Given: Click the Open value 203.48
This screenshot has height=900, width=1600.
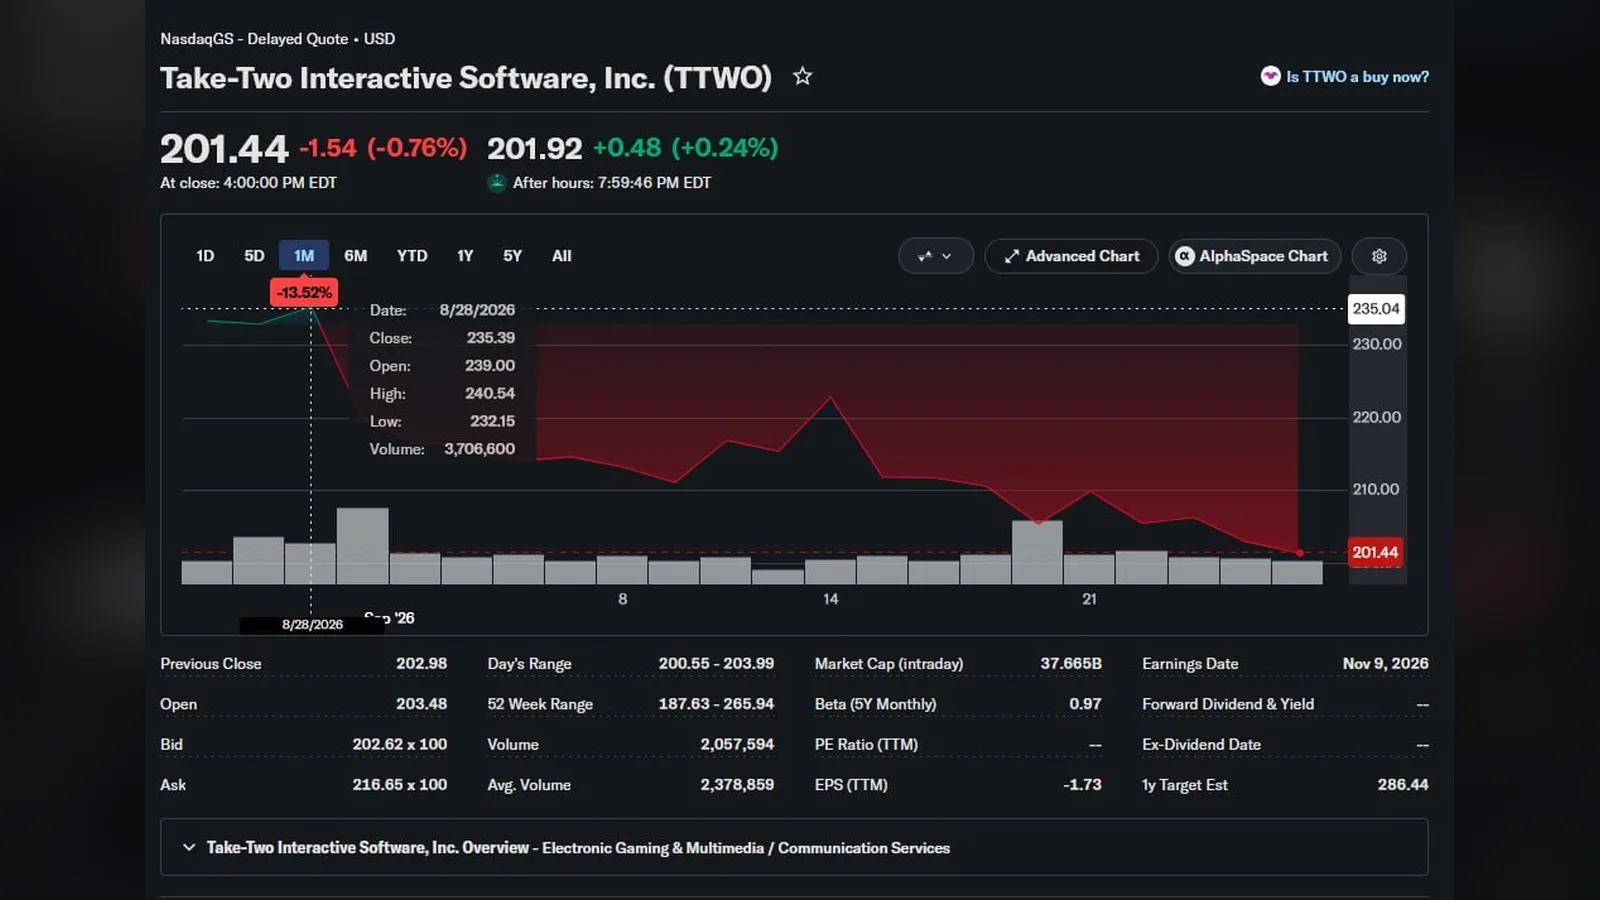Looking at the screenshot, I should pos(421,704).
